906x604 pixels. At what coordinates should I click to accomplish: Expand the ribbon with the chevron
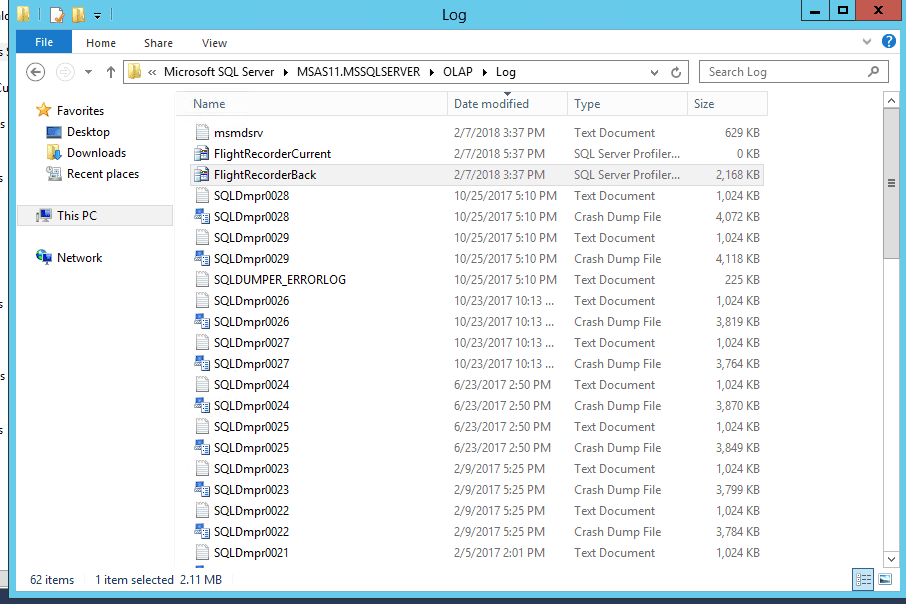[867, 42]
